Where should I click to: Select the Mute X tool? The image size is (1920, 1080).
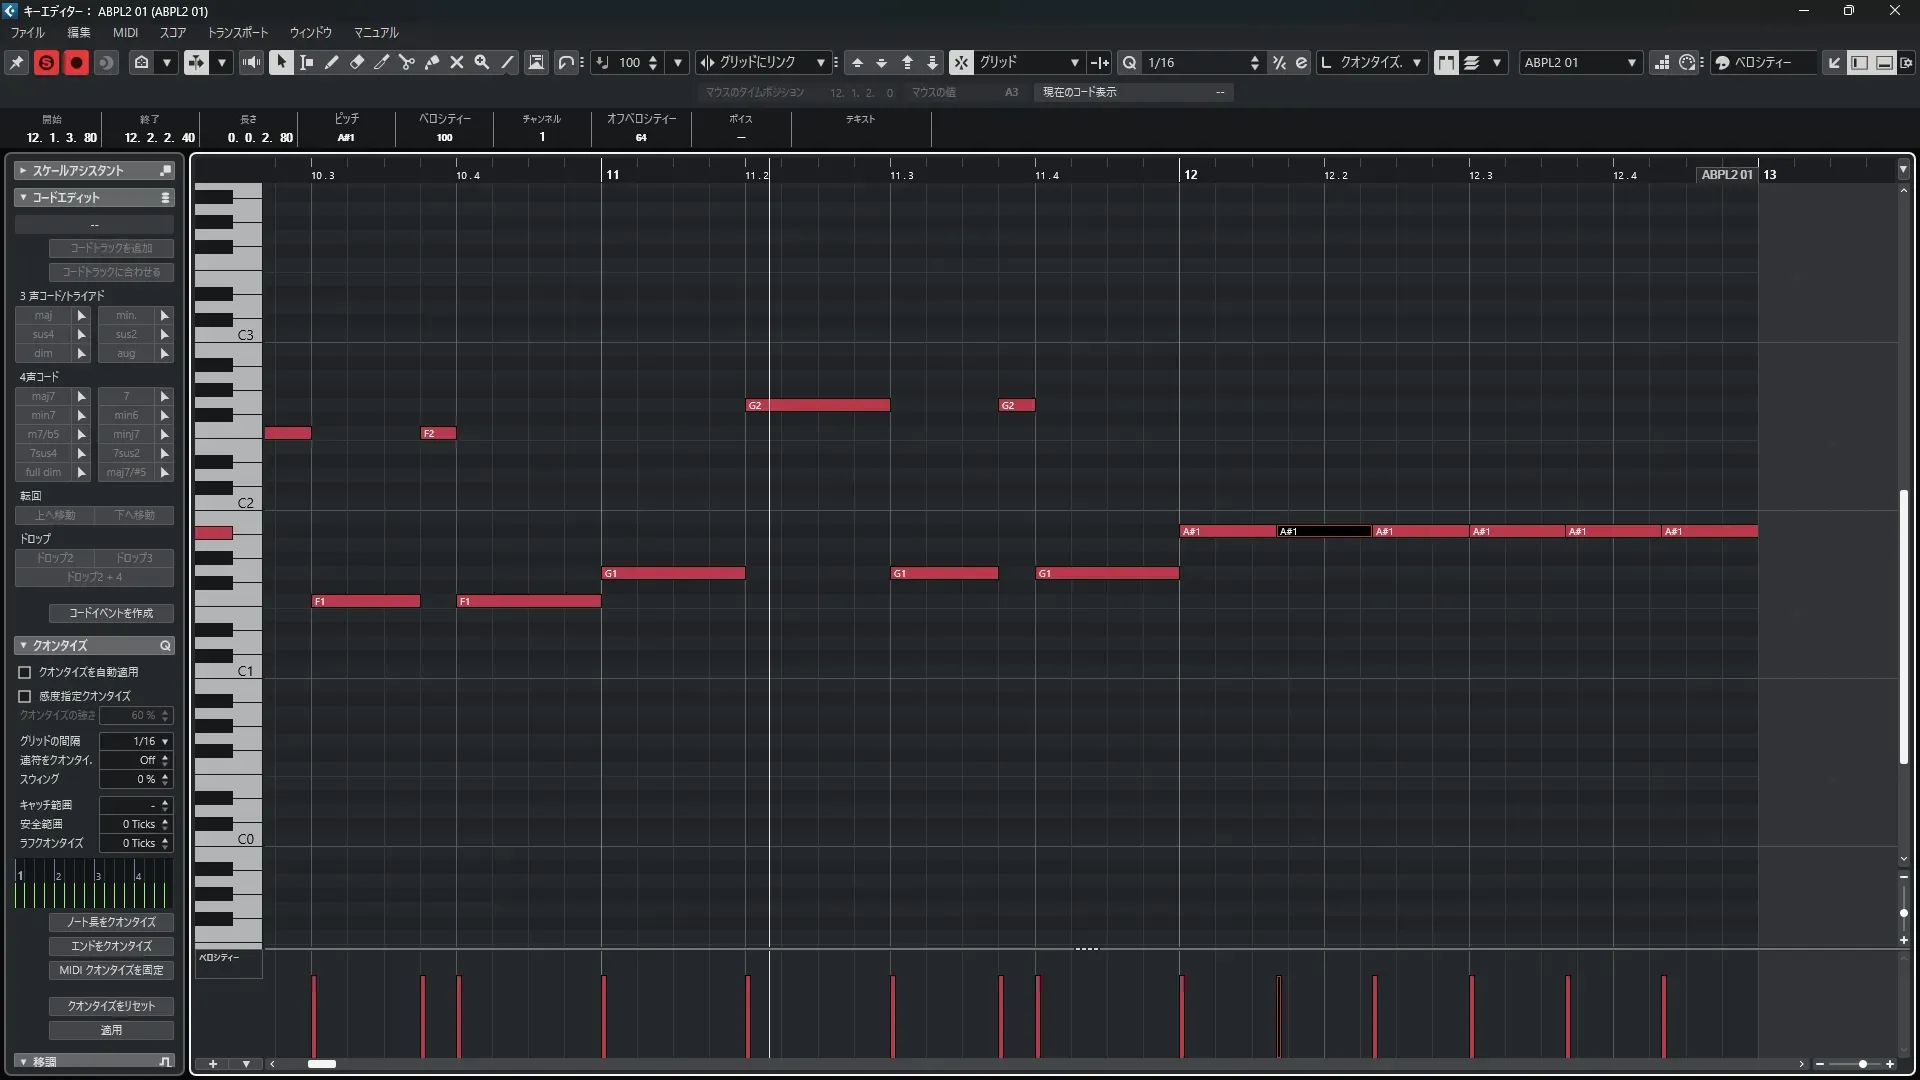pos(457,62)
